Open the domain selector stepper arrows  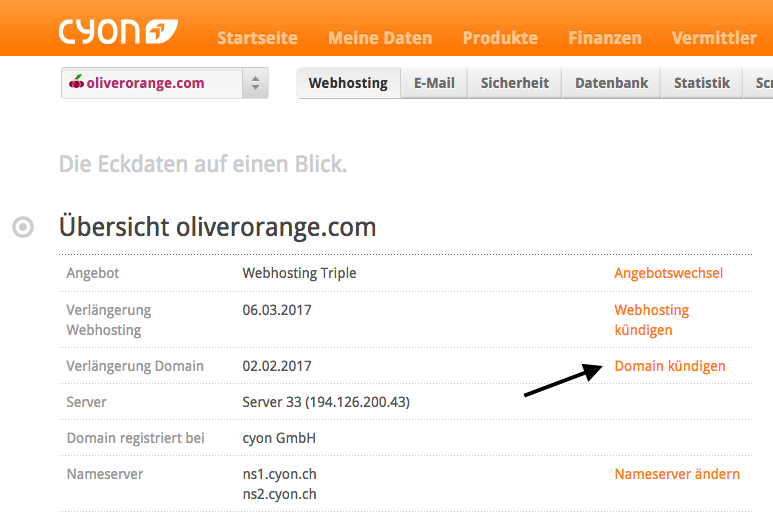coord(255,83)
